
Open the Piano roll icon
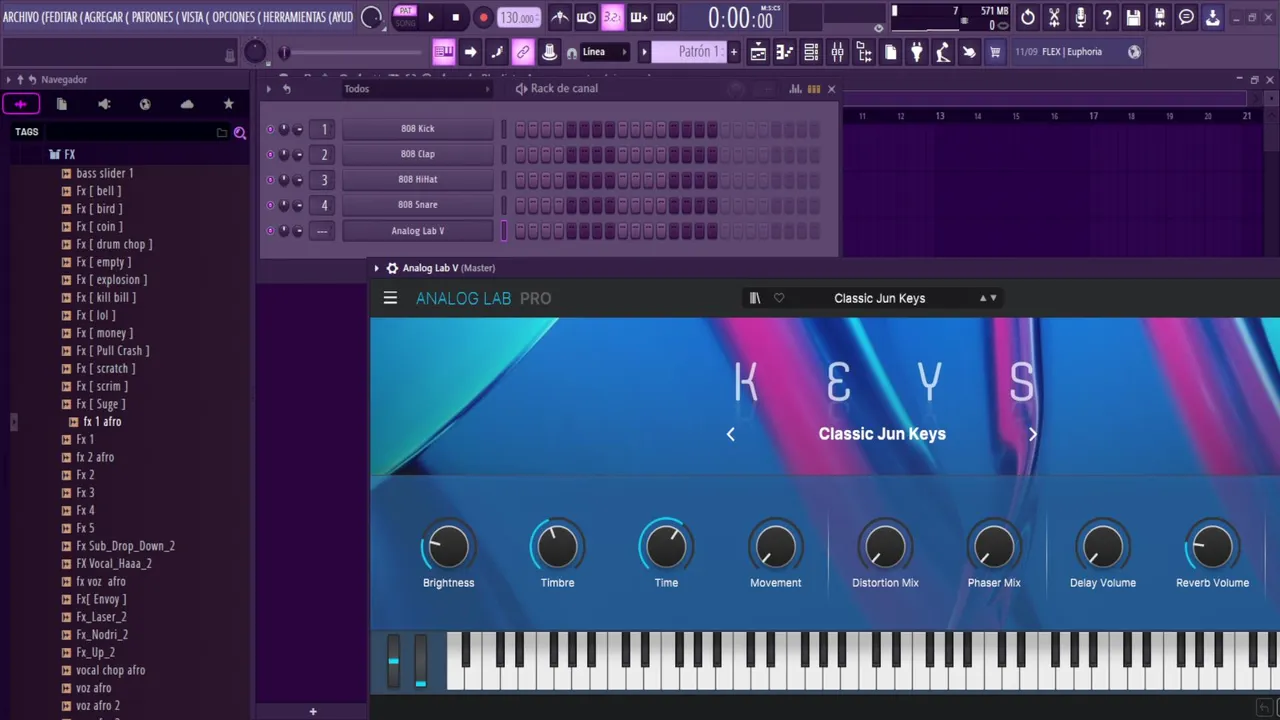coord(785,52)
